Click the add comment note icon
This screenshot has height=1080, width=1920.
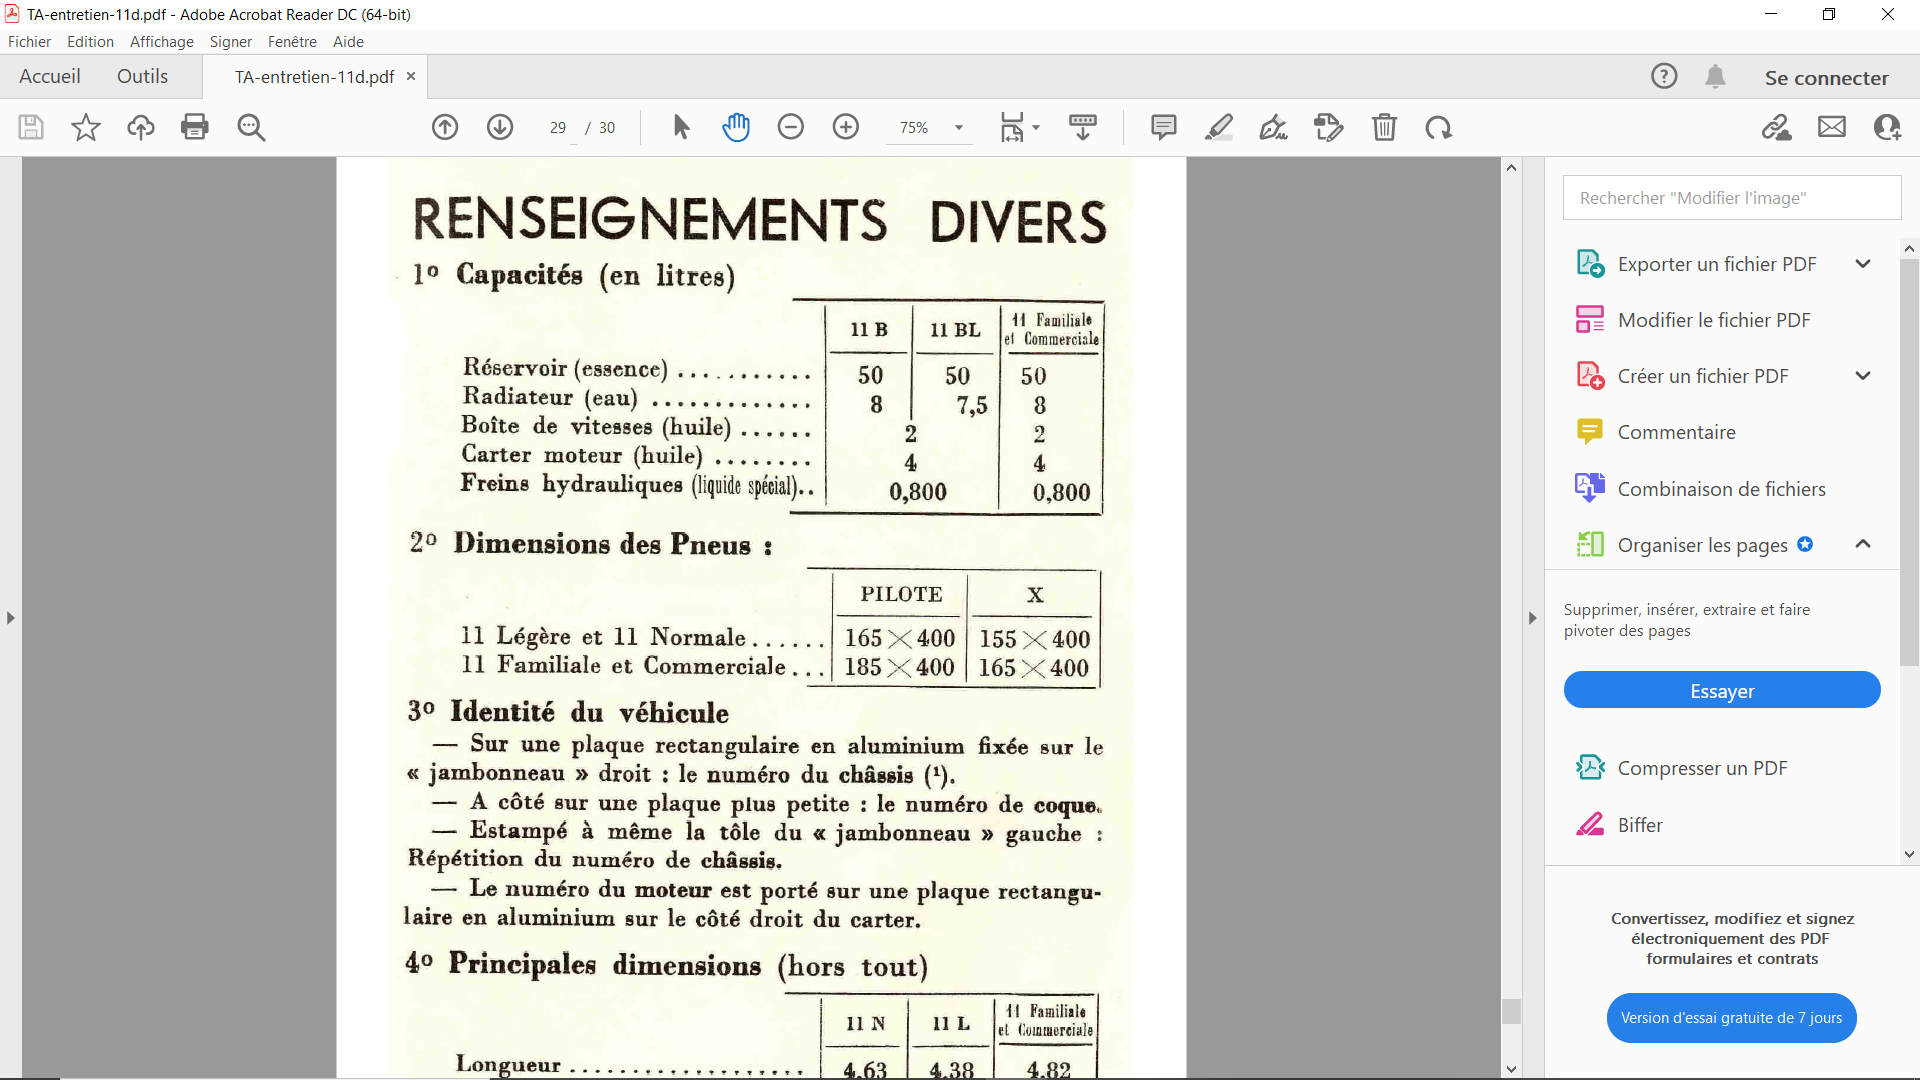[1163, 127]
